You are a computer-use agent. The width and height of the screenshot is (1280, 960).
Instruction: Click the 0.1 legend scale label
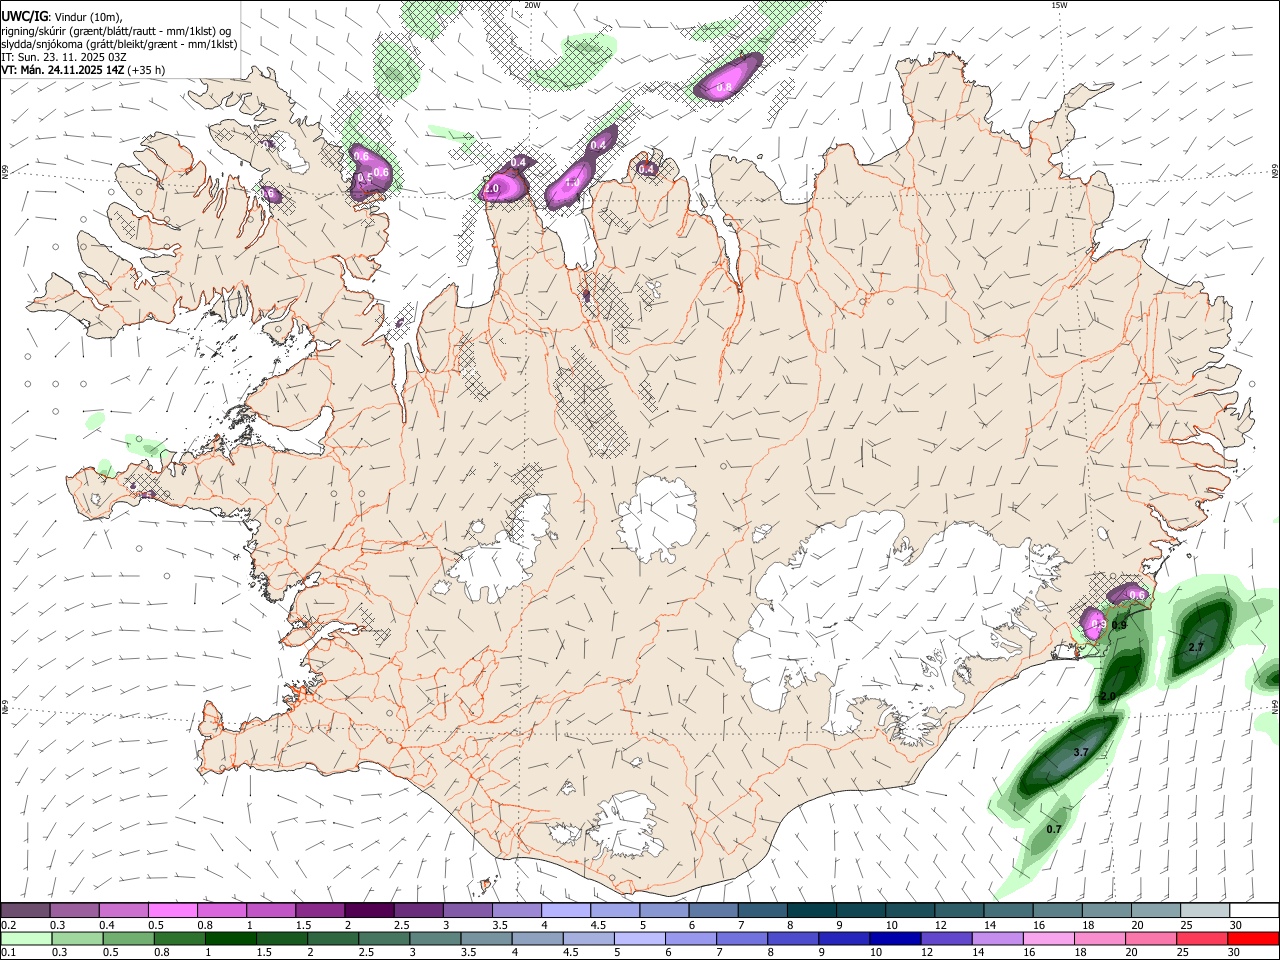(9, 952)
